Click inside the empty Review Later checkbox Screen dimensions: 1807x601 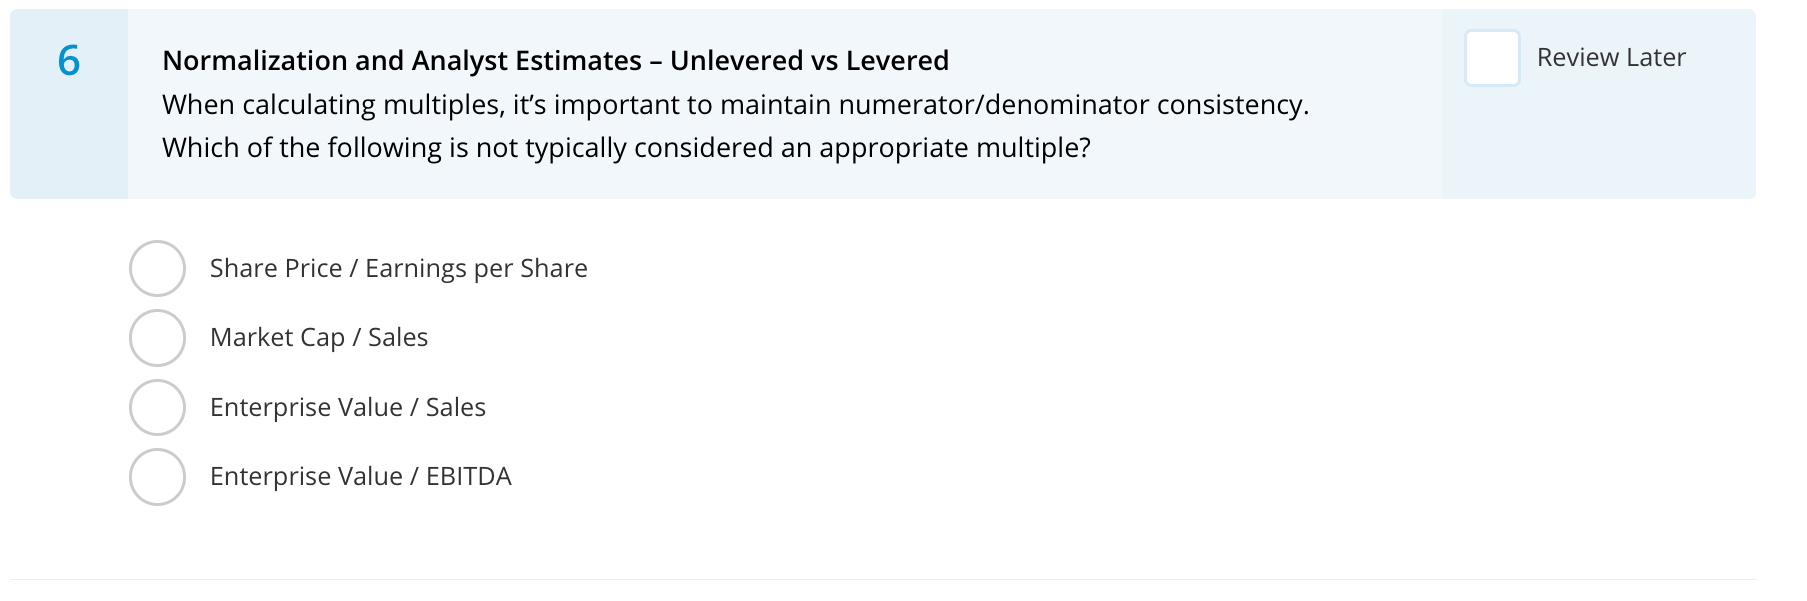click(1491, 58)
